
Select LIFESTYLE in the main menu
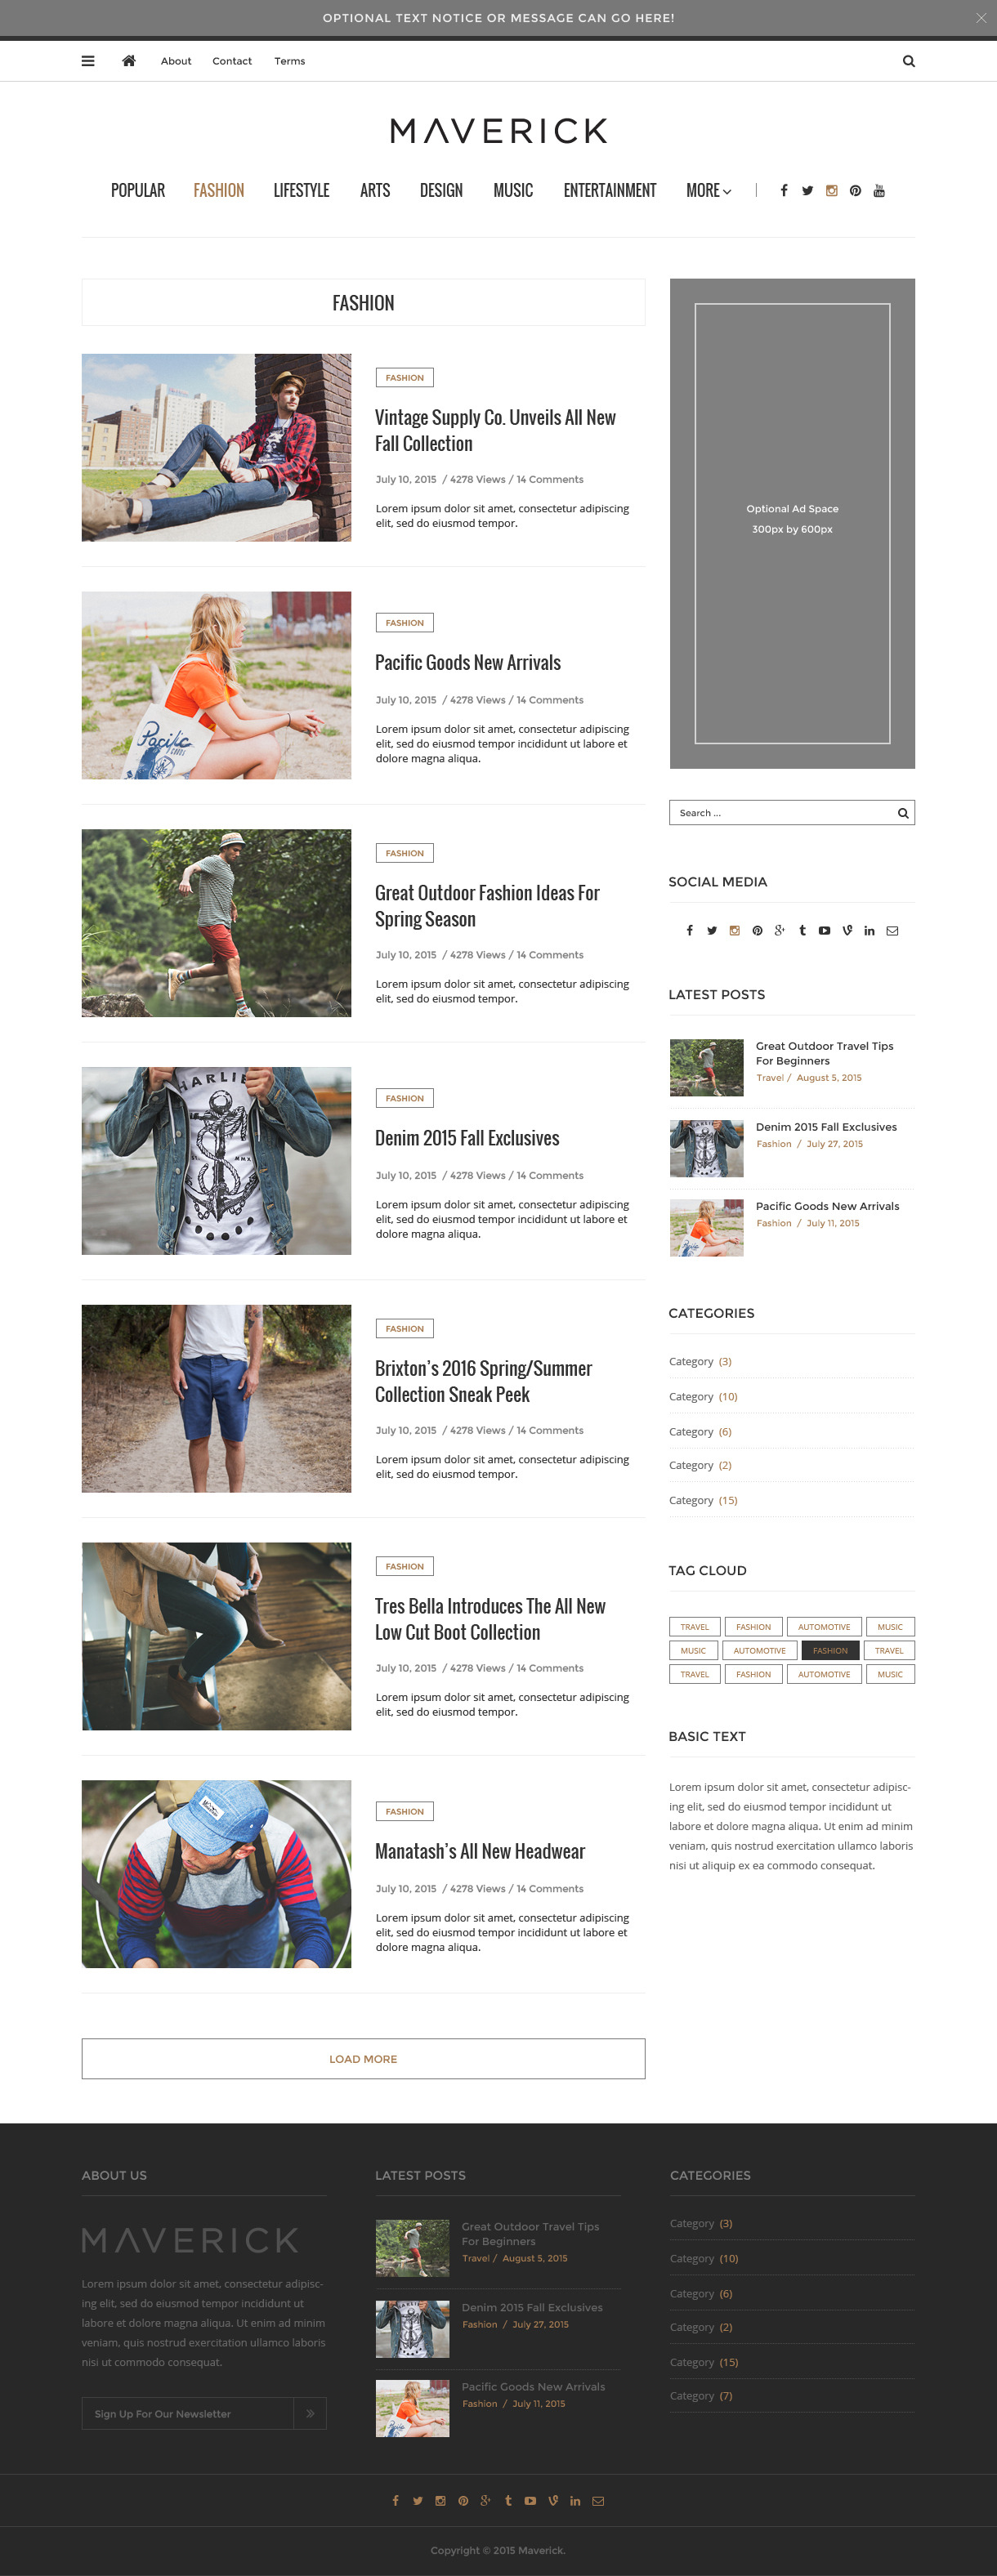(301, 191)
